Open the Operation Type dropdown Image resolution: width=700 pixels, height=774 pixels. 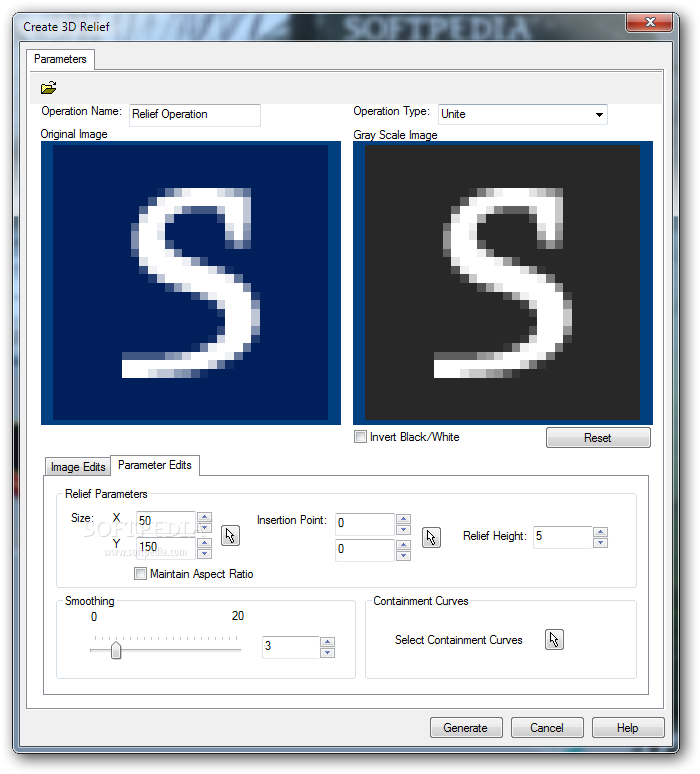click(522, 114)
